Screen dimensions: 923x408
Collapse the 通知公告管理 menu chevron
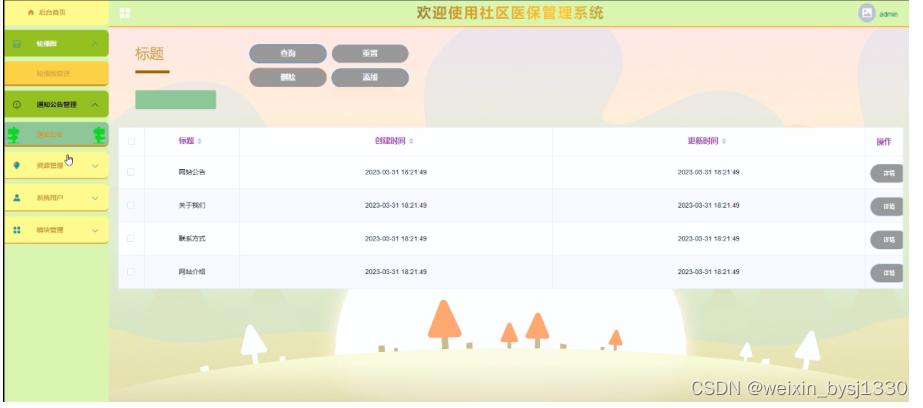tap(95, 105)
